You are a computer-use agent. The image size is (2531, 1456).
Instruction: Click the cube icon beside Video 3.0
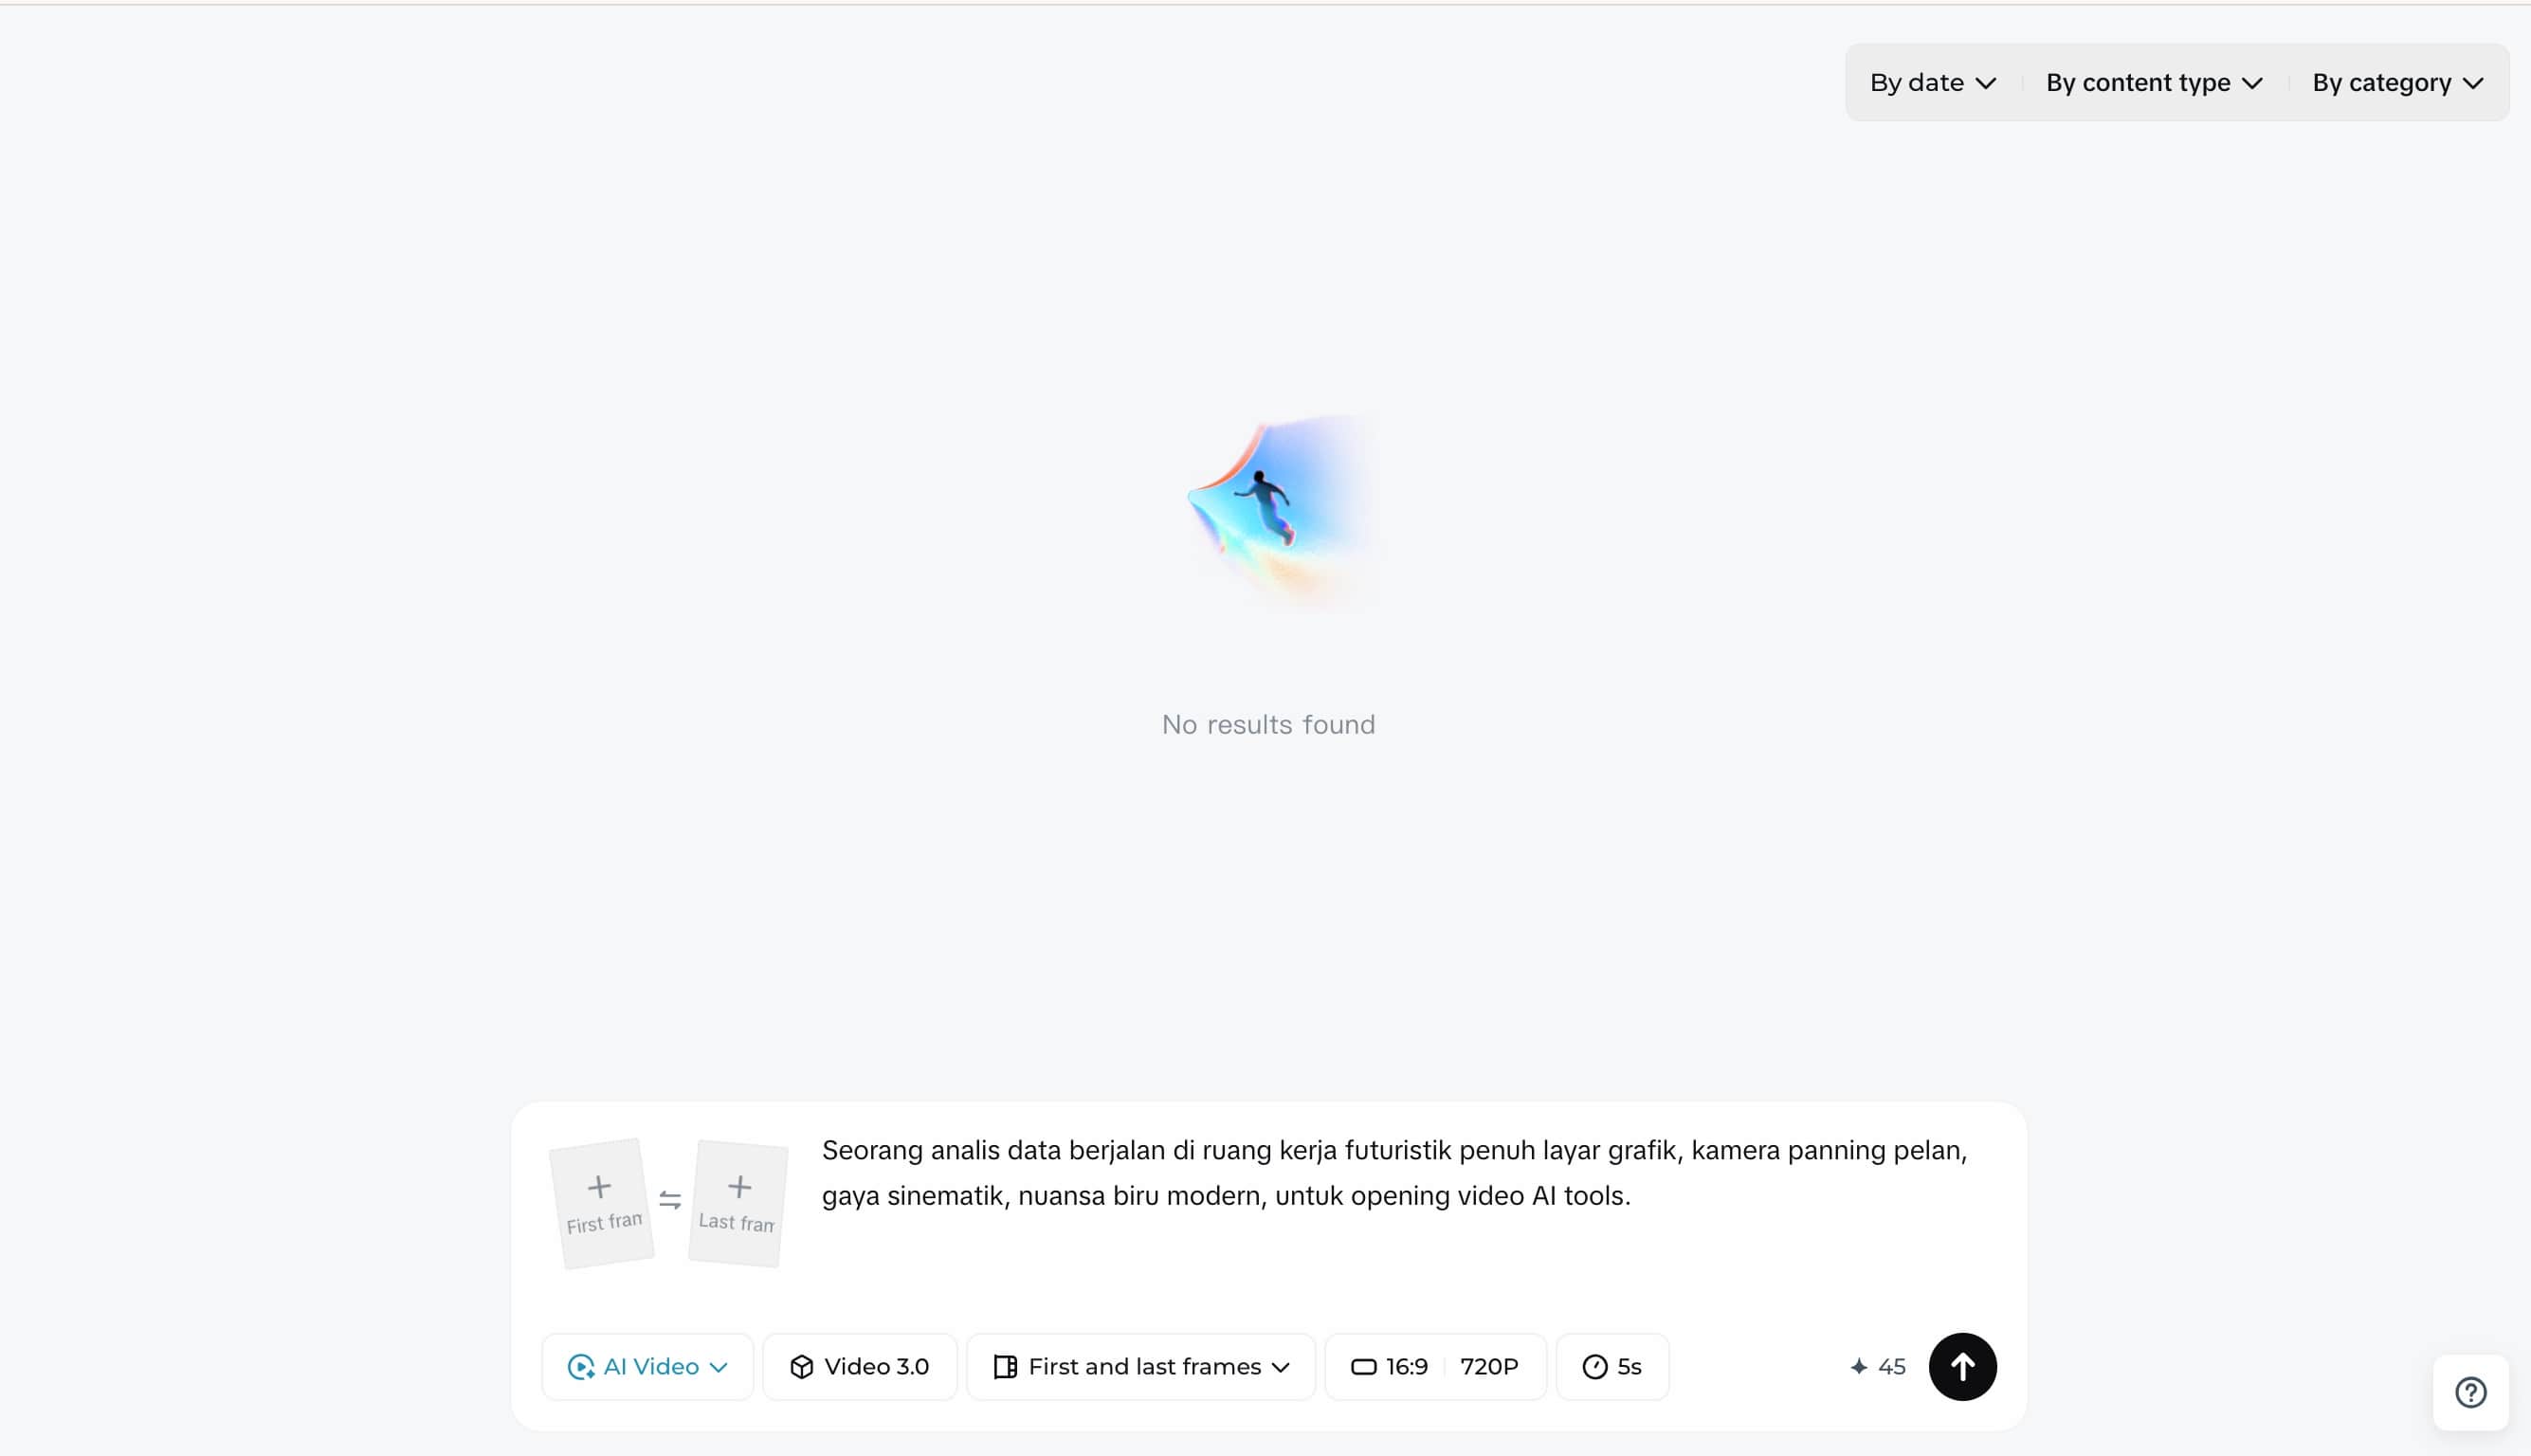[801, 1366]
